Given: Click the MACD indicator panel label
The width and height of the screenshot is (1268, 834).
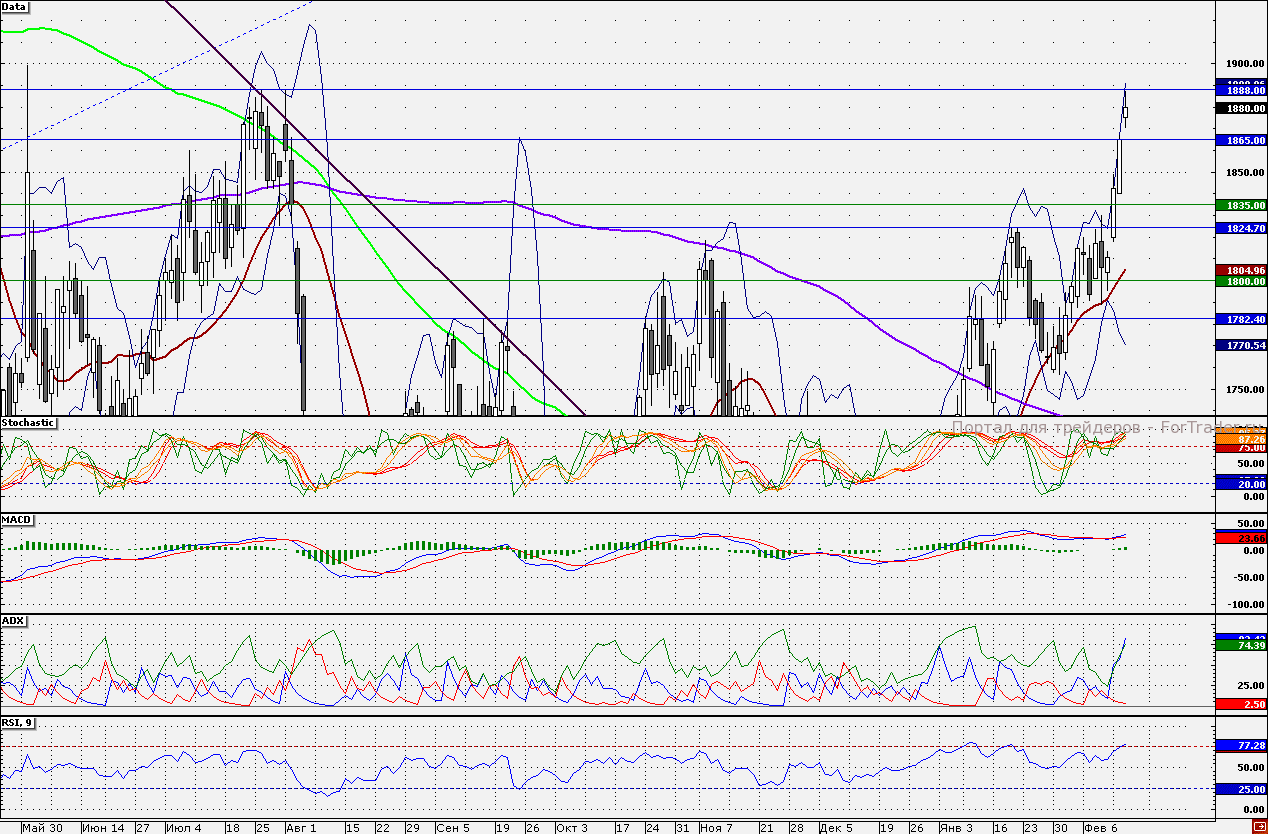Looking at the screenshot, I should click(x=16, y=521).
